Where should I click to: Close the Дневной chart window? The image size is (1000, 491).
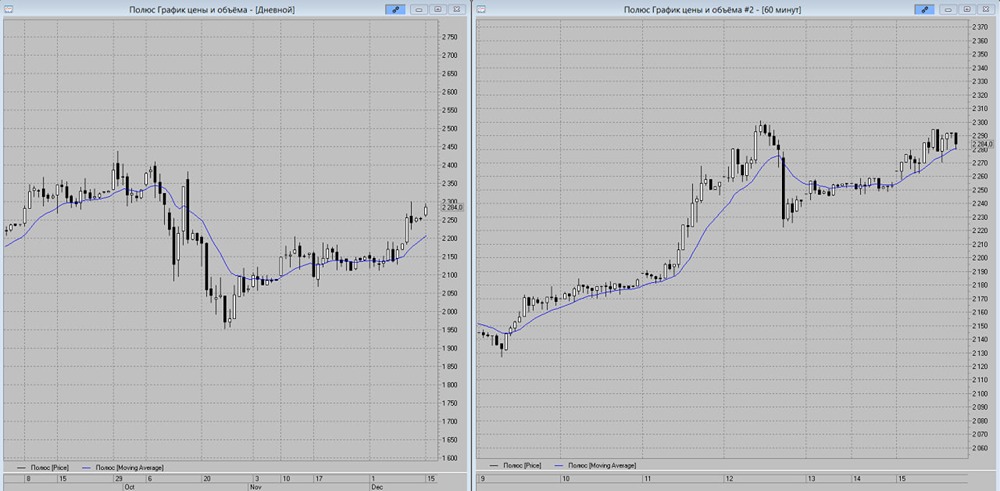[457, 9]
